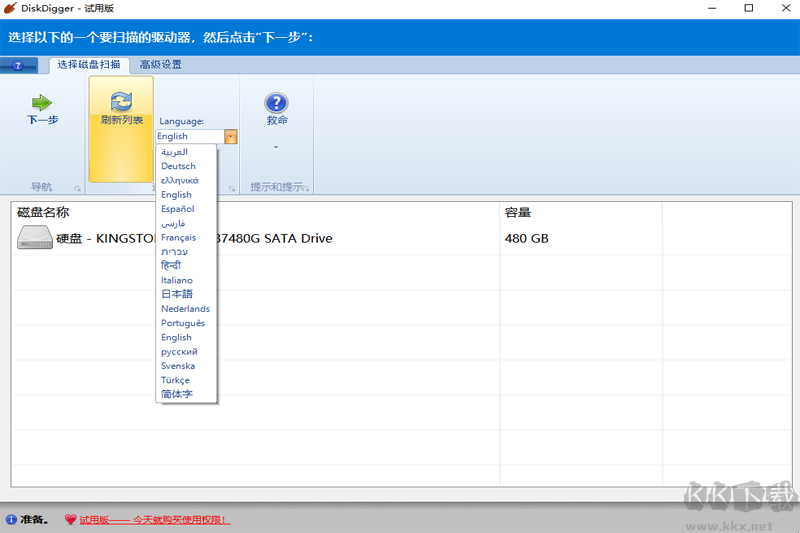Click the Language text field showing English
The height and width of the screenshot is (533, 800).
(x=190, y=136)
